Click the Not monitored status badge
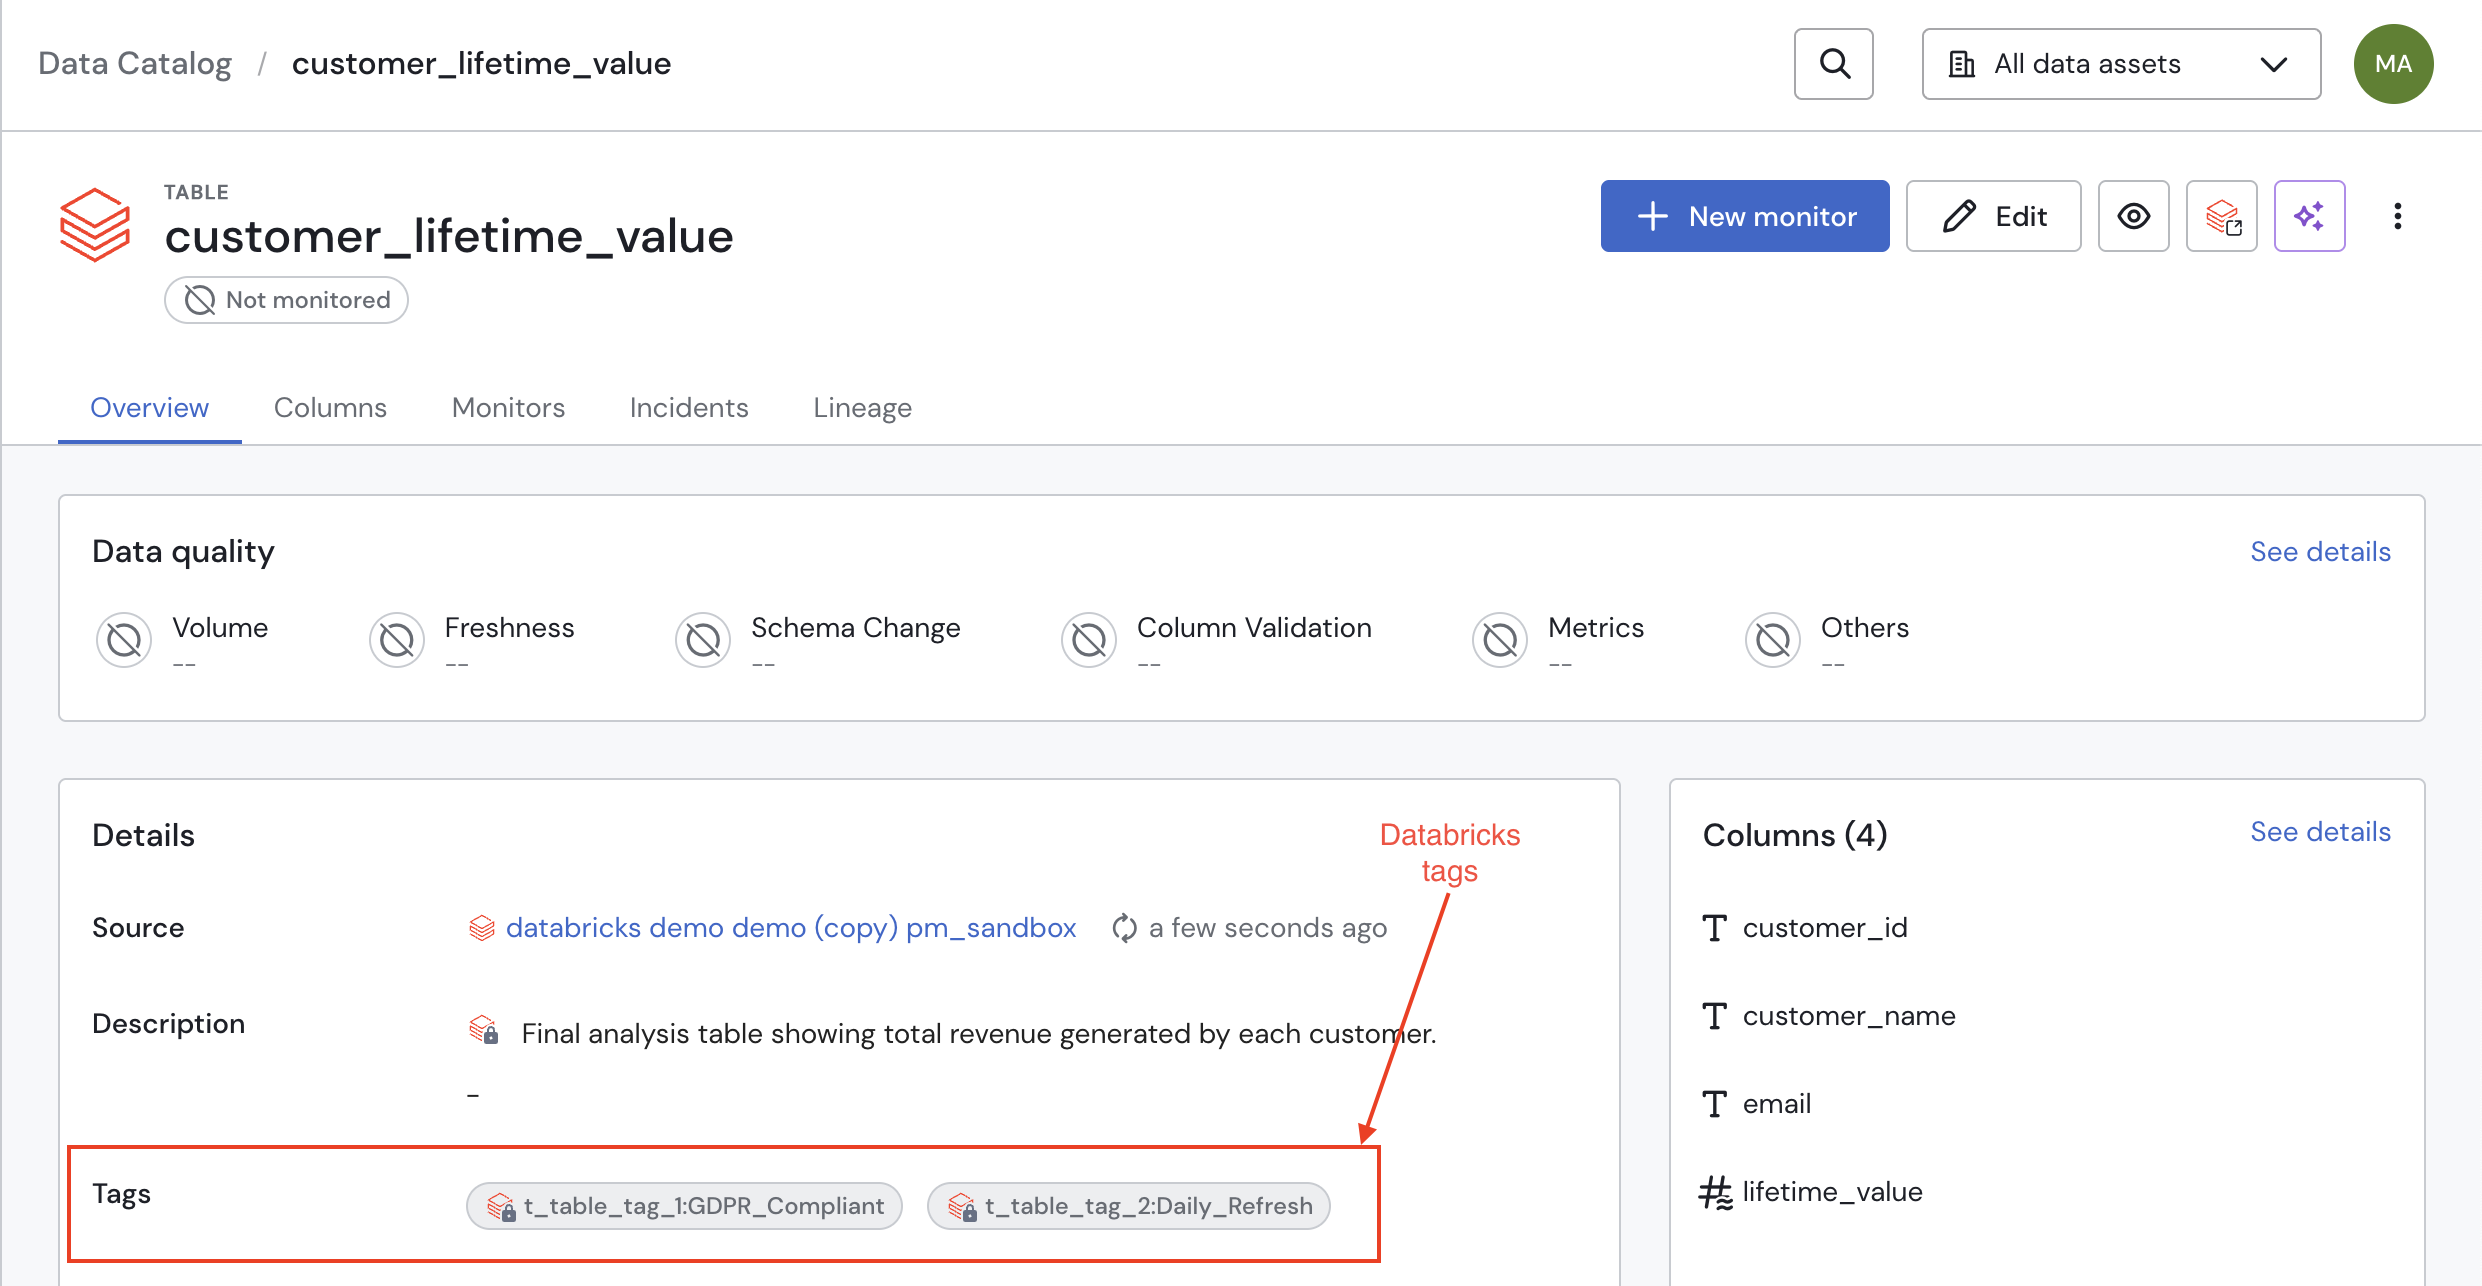This screenshot has height=1286, width=2482. coord(286,300)
